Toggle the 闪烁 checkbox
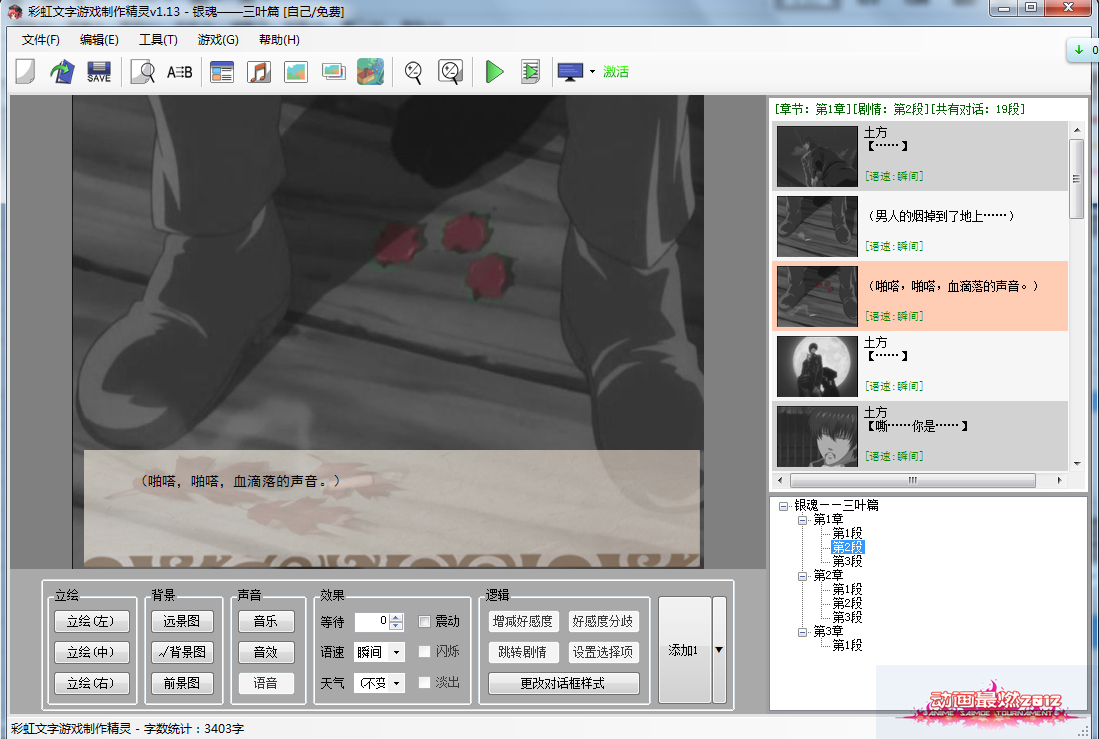 [x=425, y=652]
